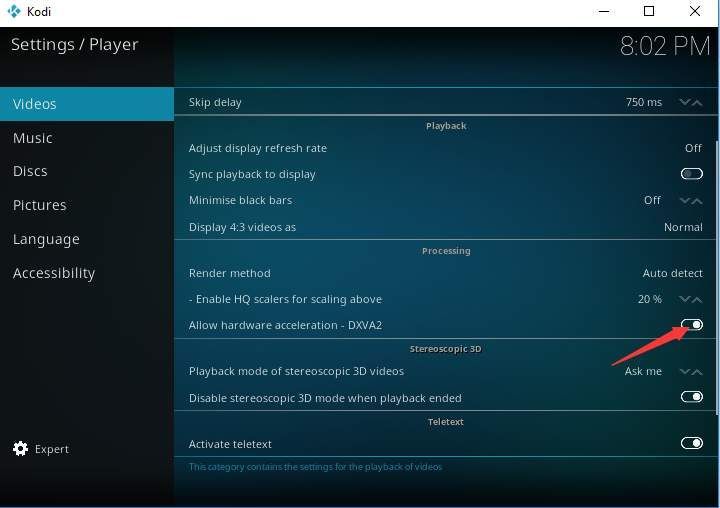Maximize the Kodi window
The width and height of the screenshot is (720, 508).
[649, 11]
